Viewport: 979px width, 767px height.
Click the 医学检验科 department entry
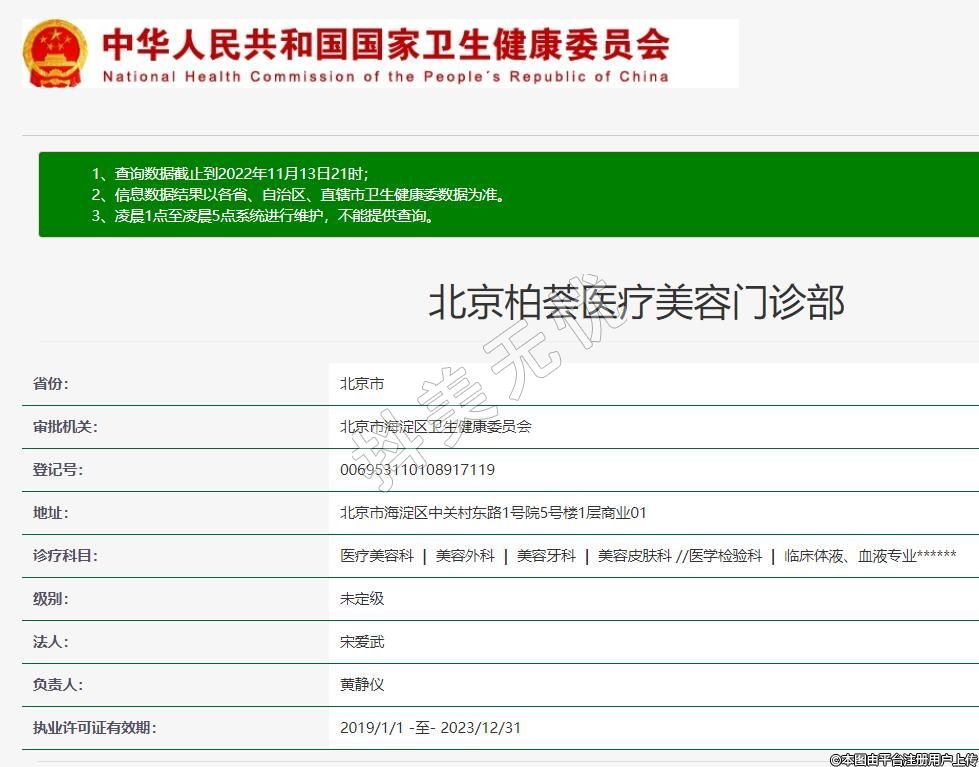tap(725, 556)
